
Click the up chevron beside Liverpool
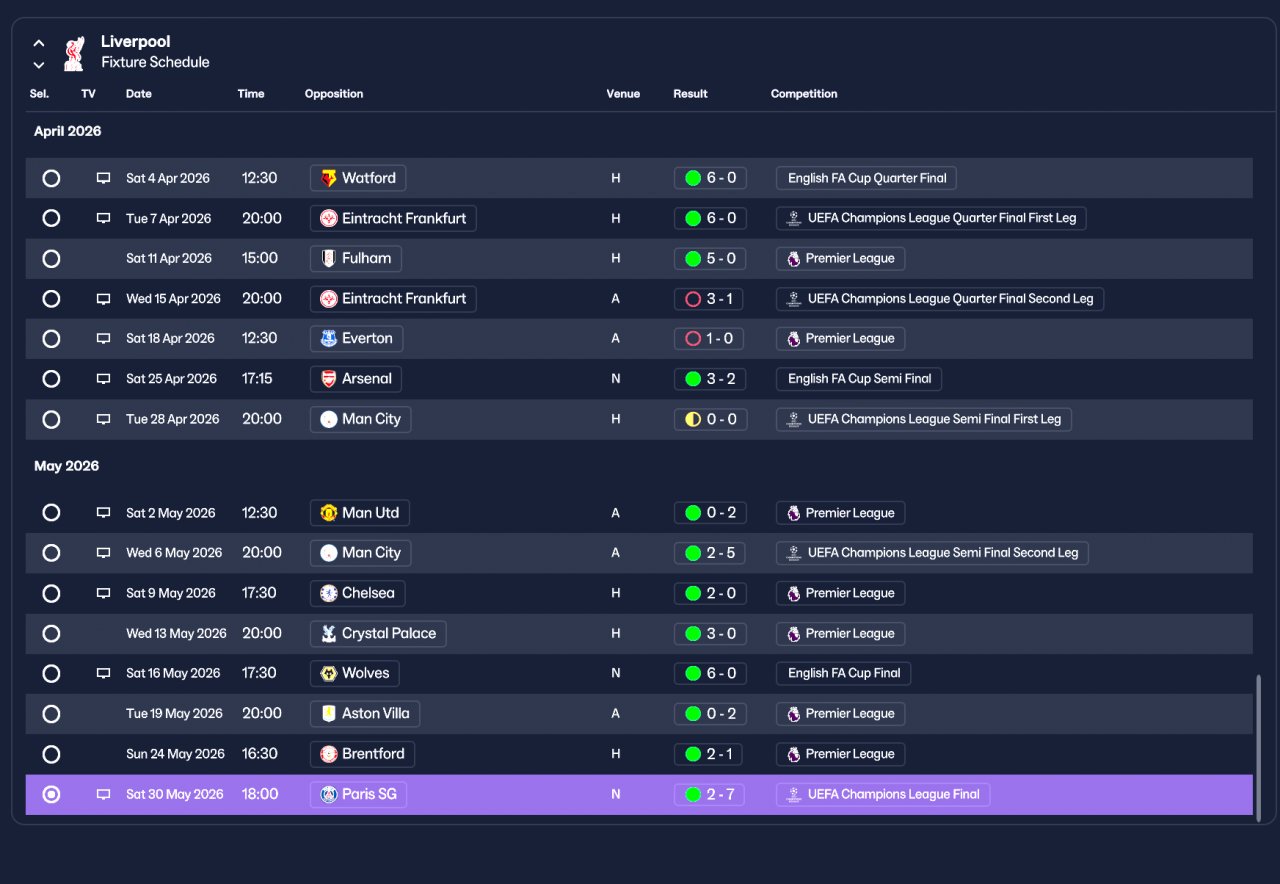pyautogui.click(x=39, y=43)
